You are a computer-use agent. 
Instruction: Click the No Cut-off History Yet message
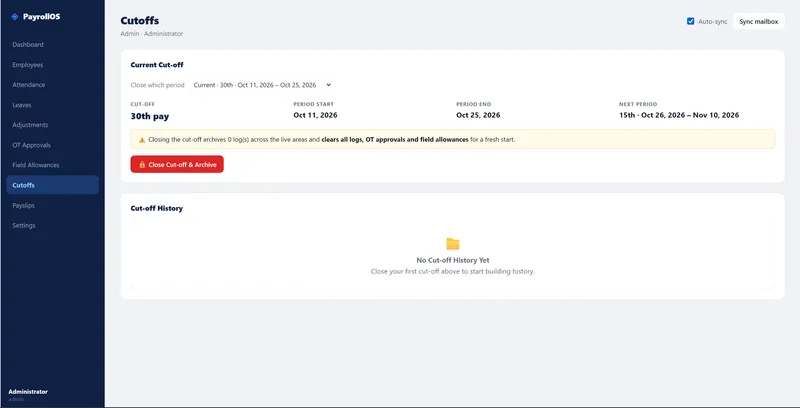coord(453,260)
